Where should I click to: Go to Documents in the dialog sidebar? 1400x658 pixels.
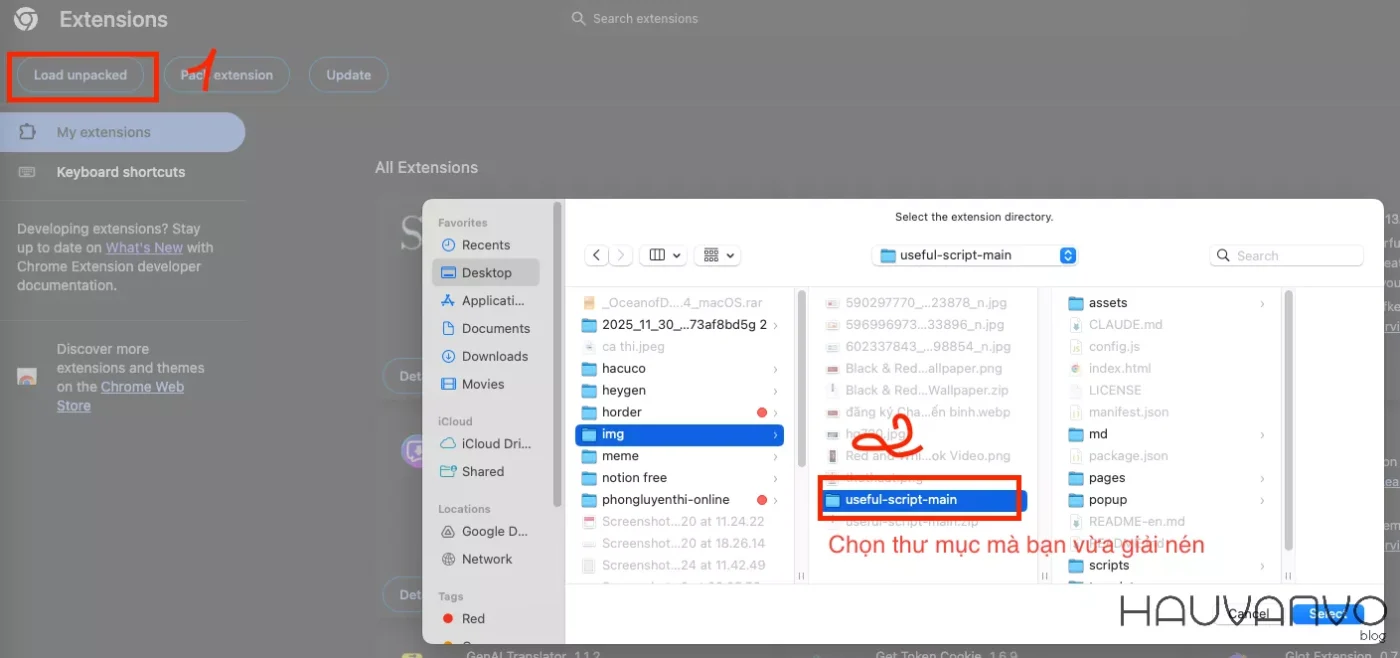pos(486,328)
